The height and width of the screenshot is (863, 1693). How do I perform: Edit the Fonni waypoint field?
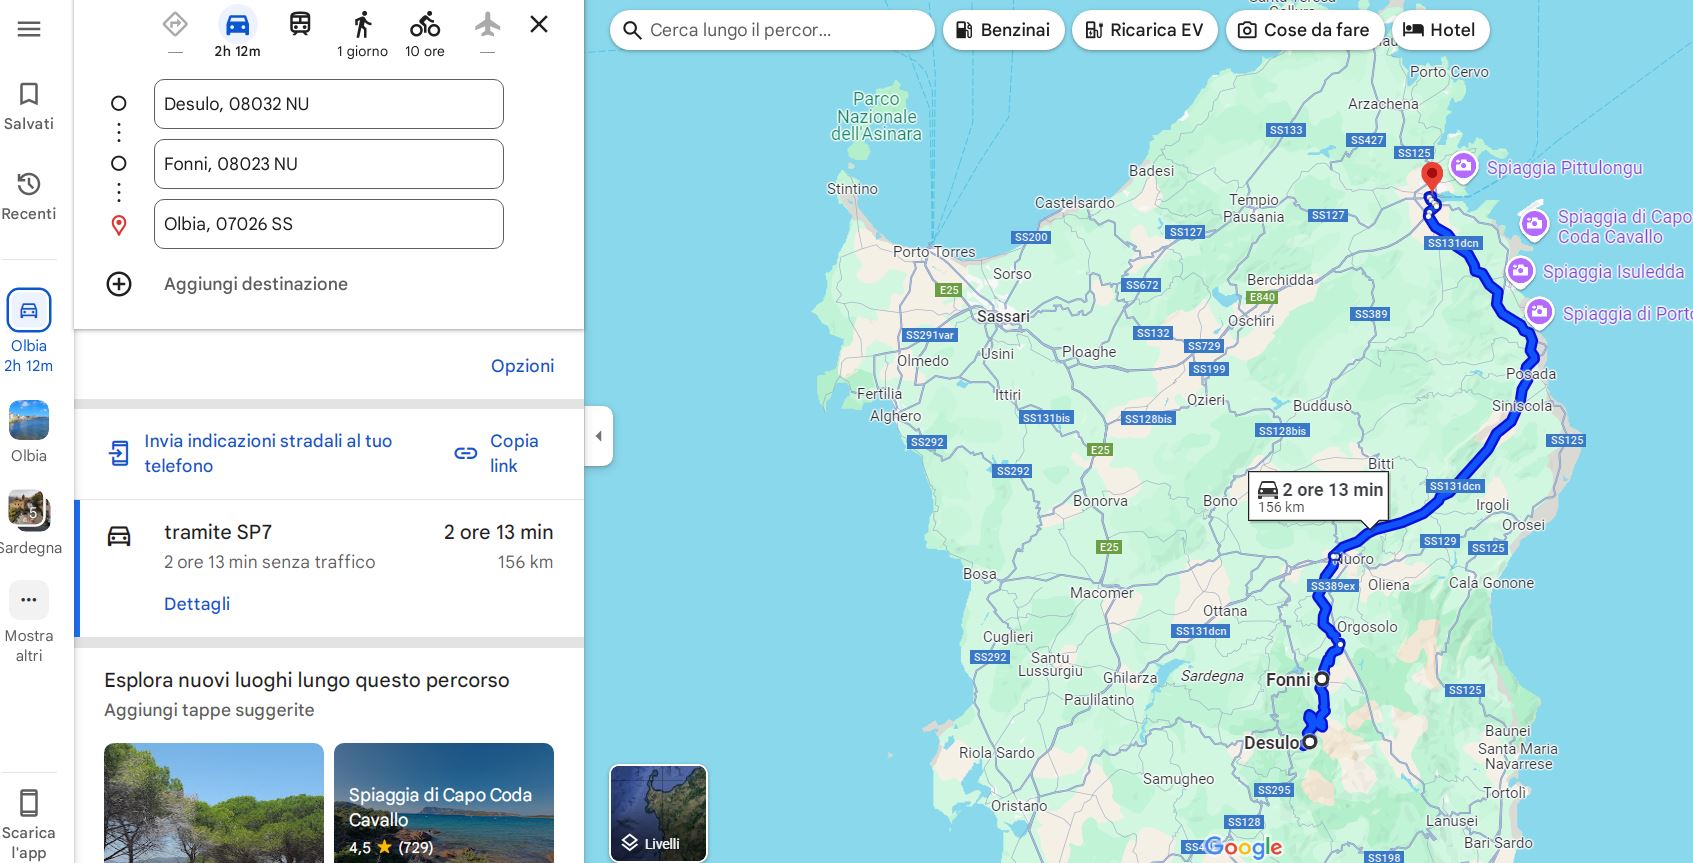pos(328,164)
